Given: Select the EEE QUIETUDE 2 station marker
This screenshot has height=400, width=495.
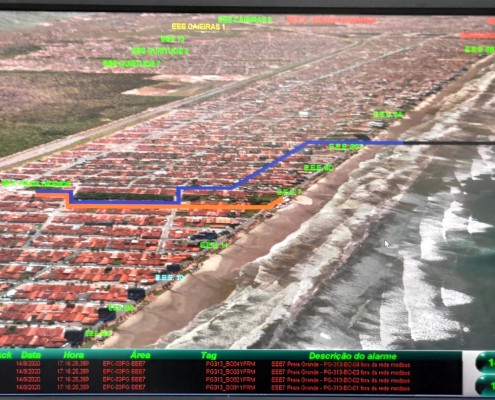Looking at the screenshot, I should pos(160,51).
